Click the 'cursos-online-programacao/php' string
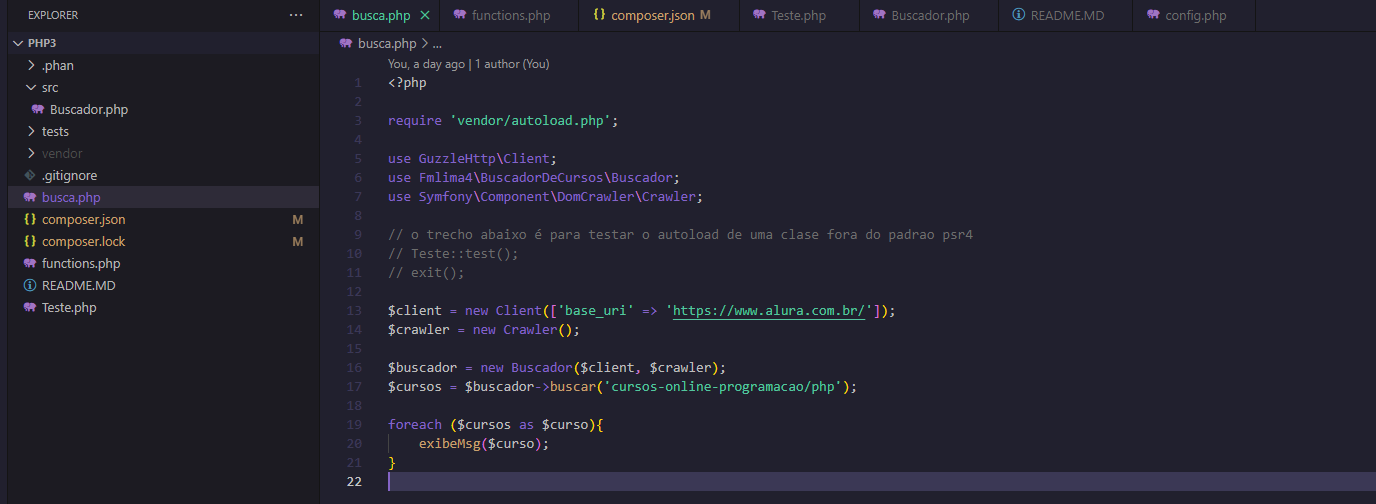The width and height of the screenshot is (1376, 504). click(723, 387)
